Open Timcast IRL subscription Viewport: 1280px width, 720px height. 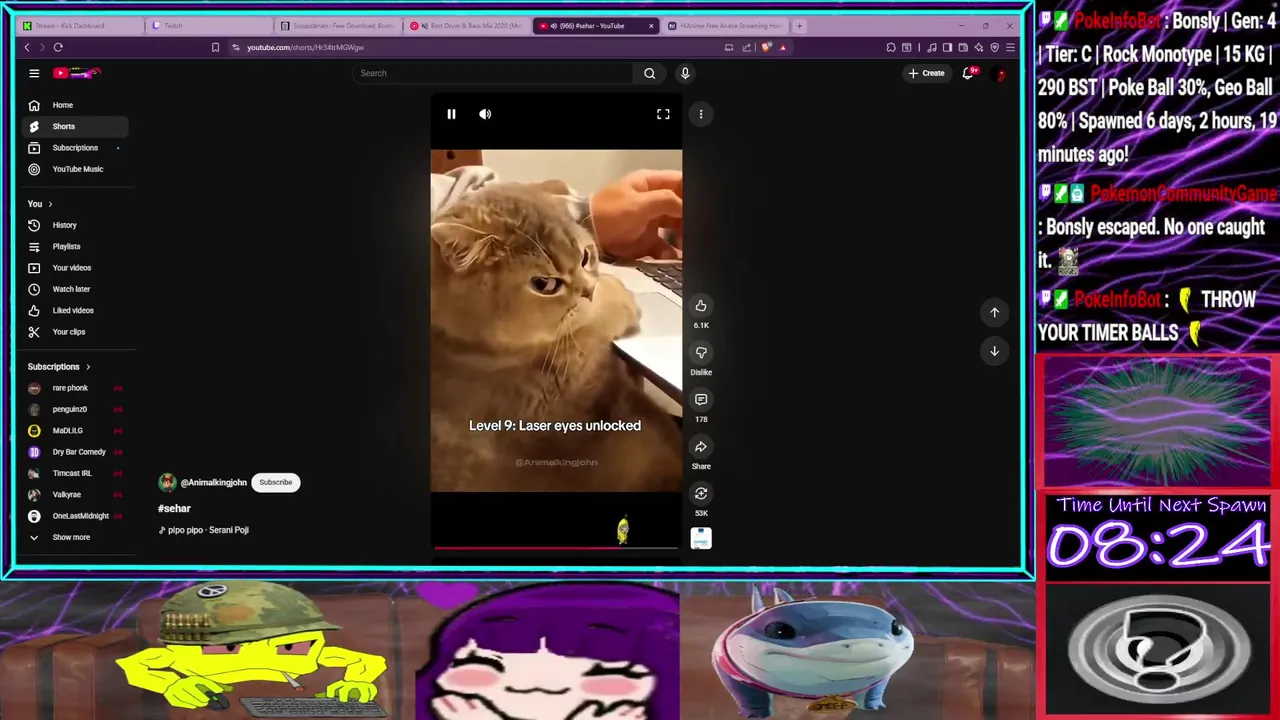(x=74, y=473)
